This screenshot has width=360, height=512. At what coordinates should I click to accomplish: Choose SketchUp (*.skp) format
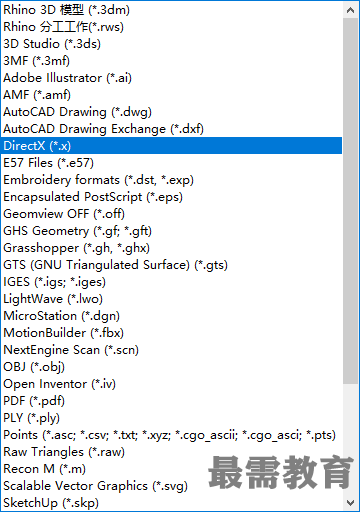click(171, 503)
